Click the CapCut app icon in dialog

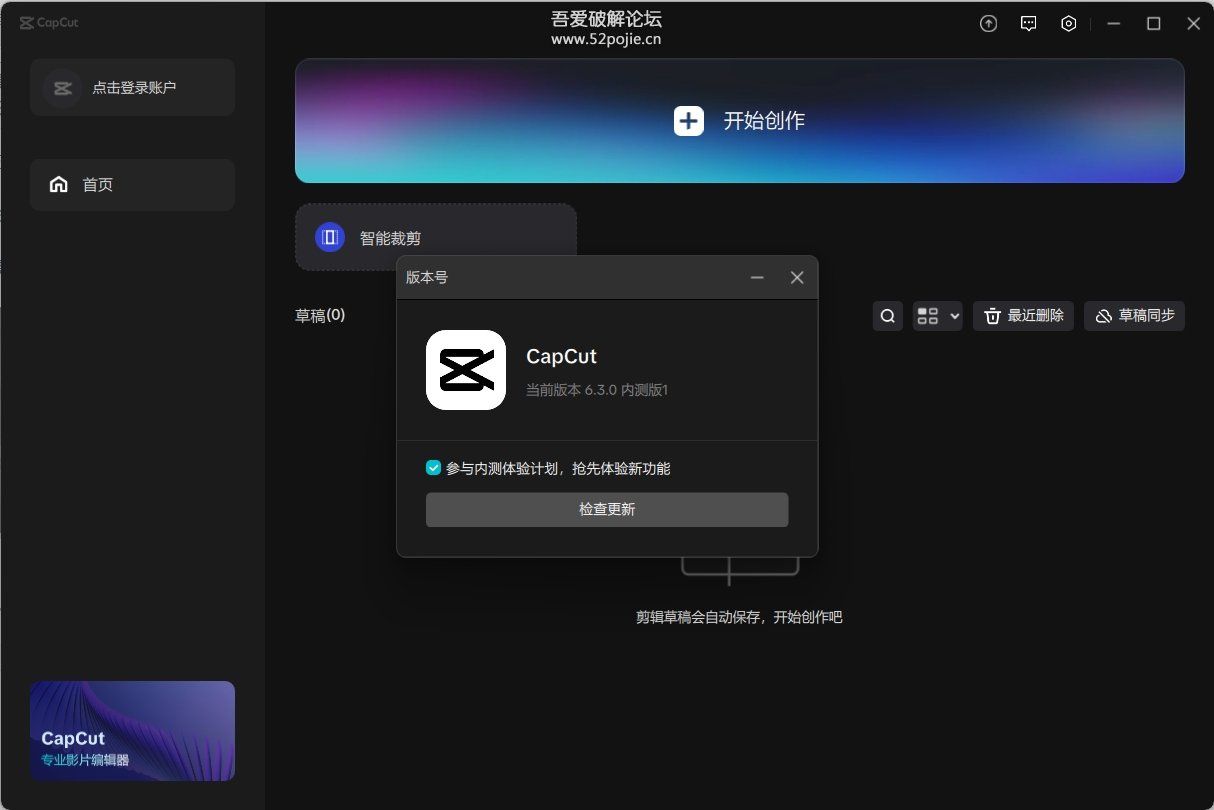466,370
